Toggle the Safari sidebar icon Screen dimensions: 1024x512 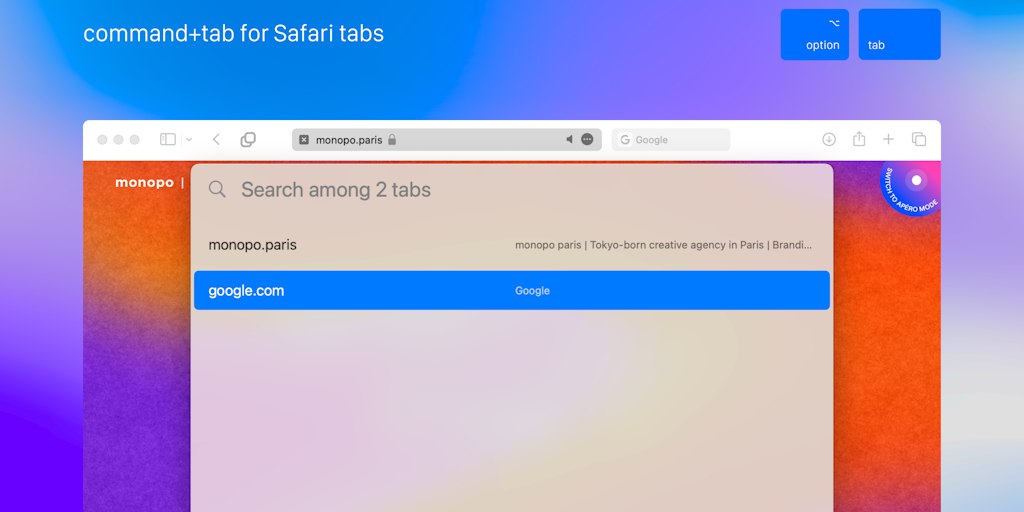168,140
